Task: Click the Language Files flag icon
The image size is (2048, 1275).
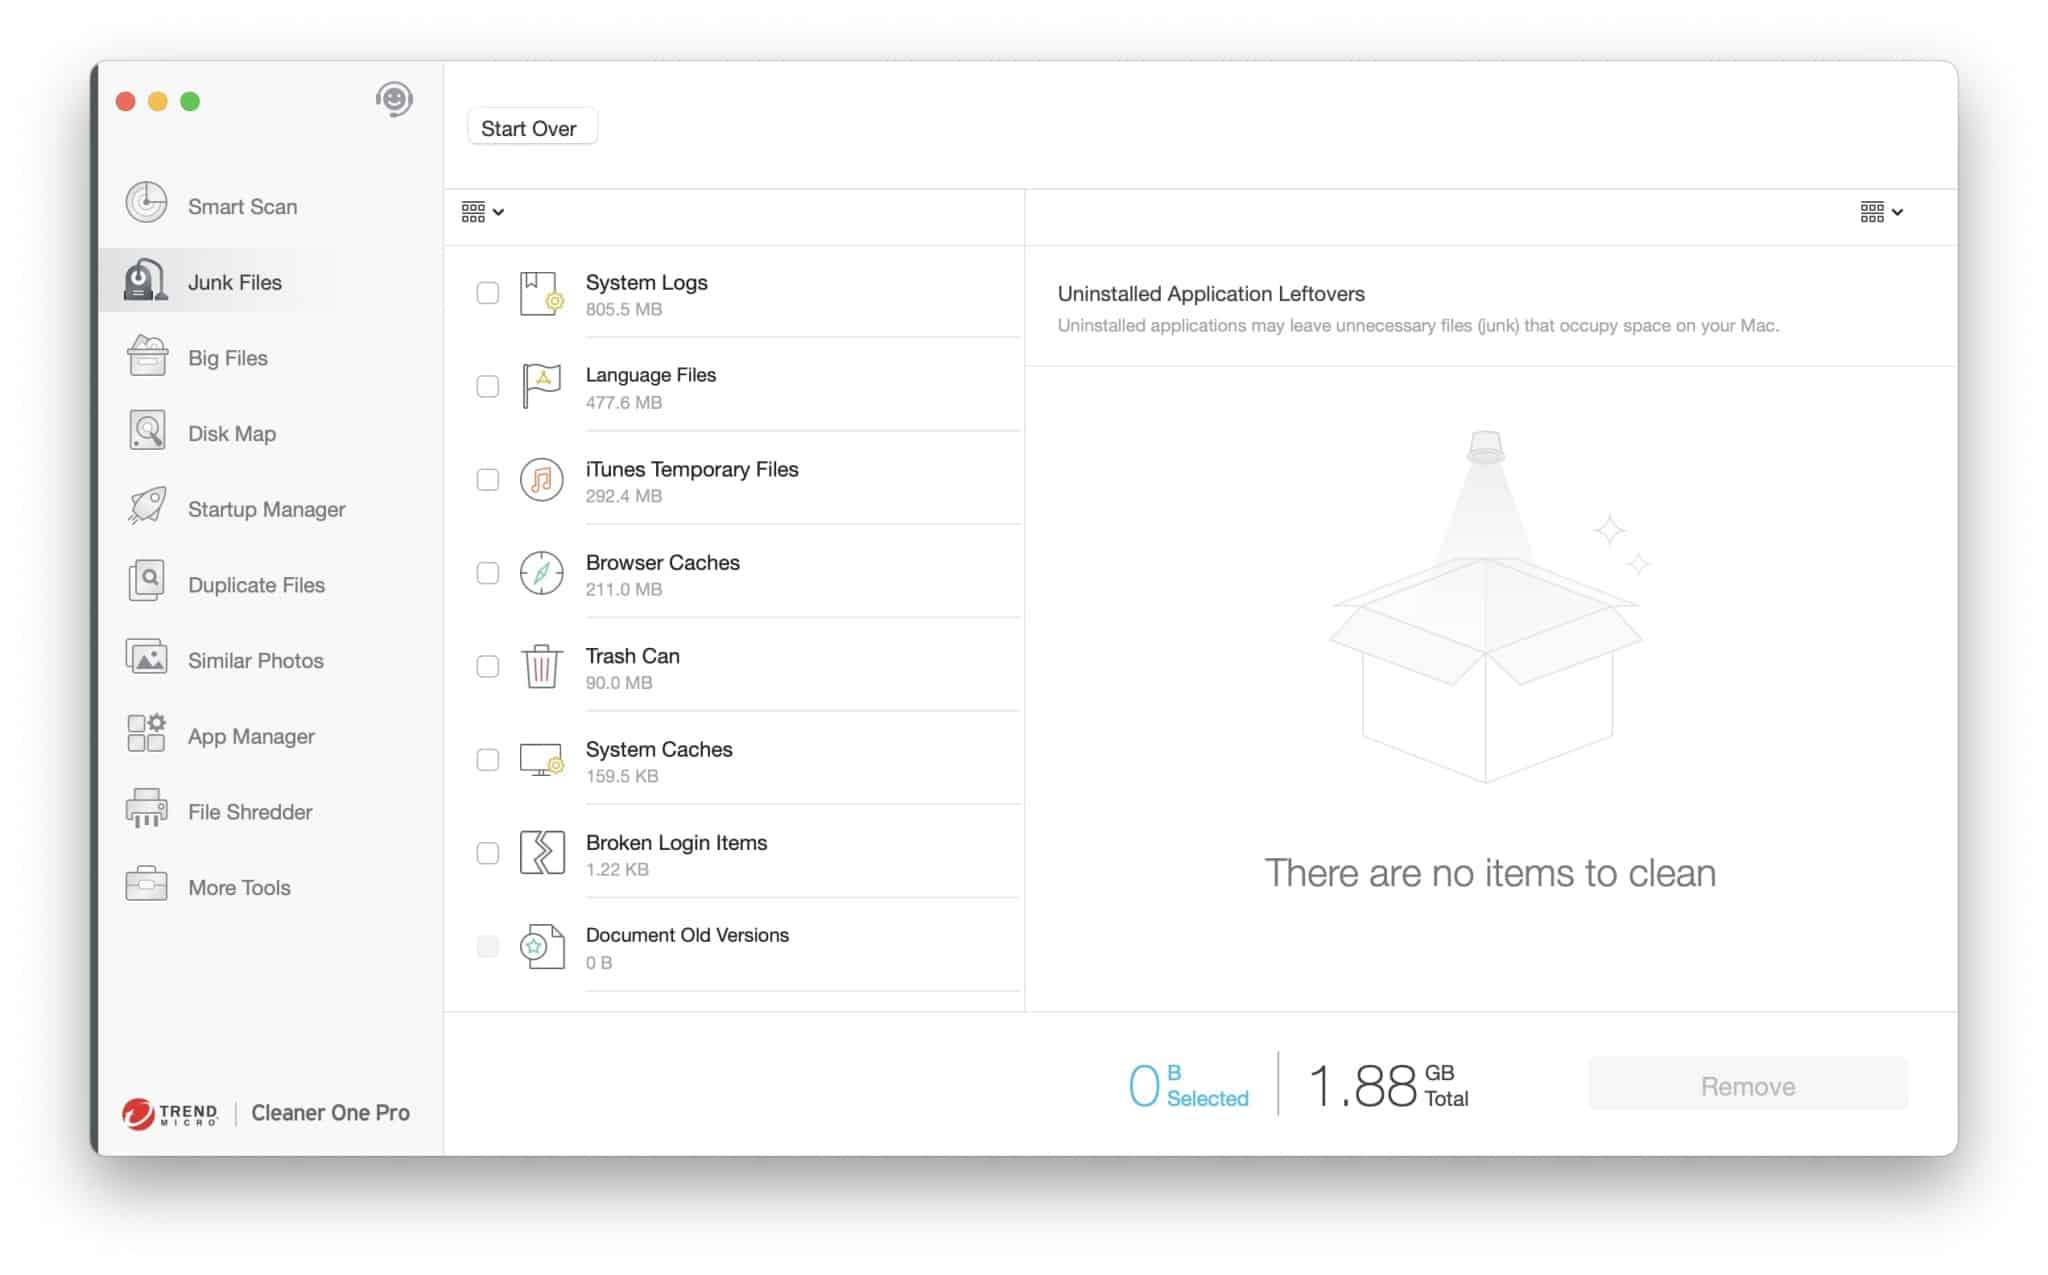Action: click(x=542, y=386)
